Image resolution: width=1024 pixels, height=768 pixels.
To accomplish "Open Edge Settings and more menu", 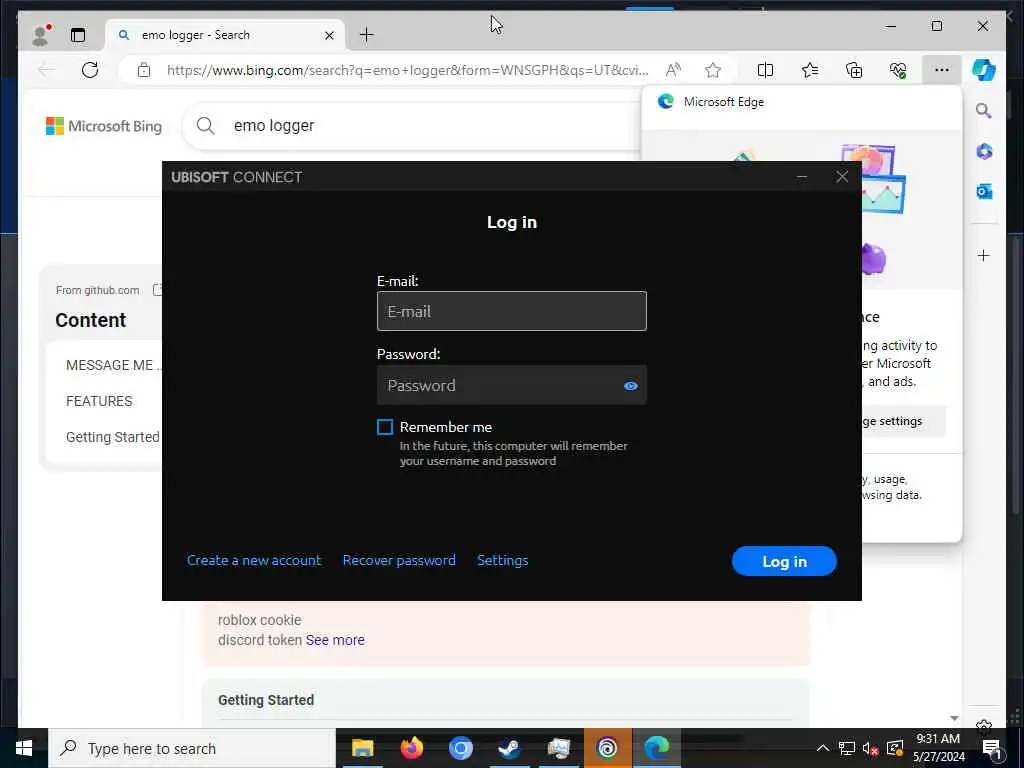I will click(x=941, y=70).
